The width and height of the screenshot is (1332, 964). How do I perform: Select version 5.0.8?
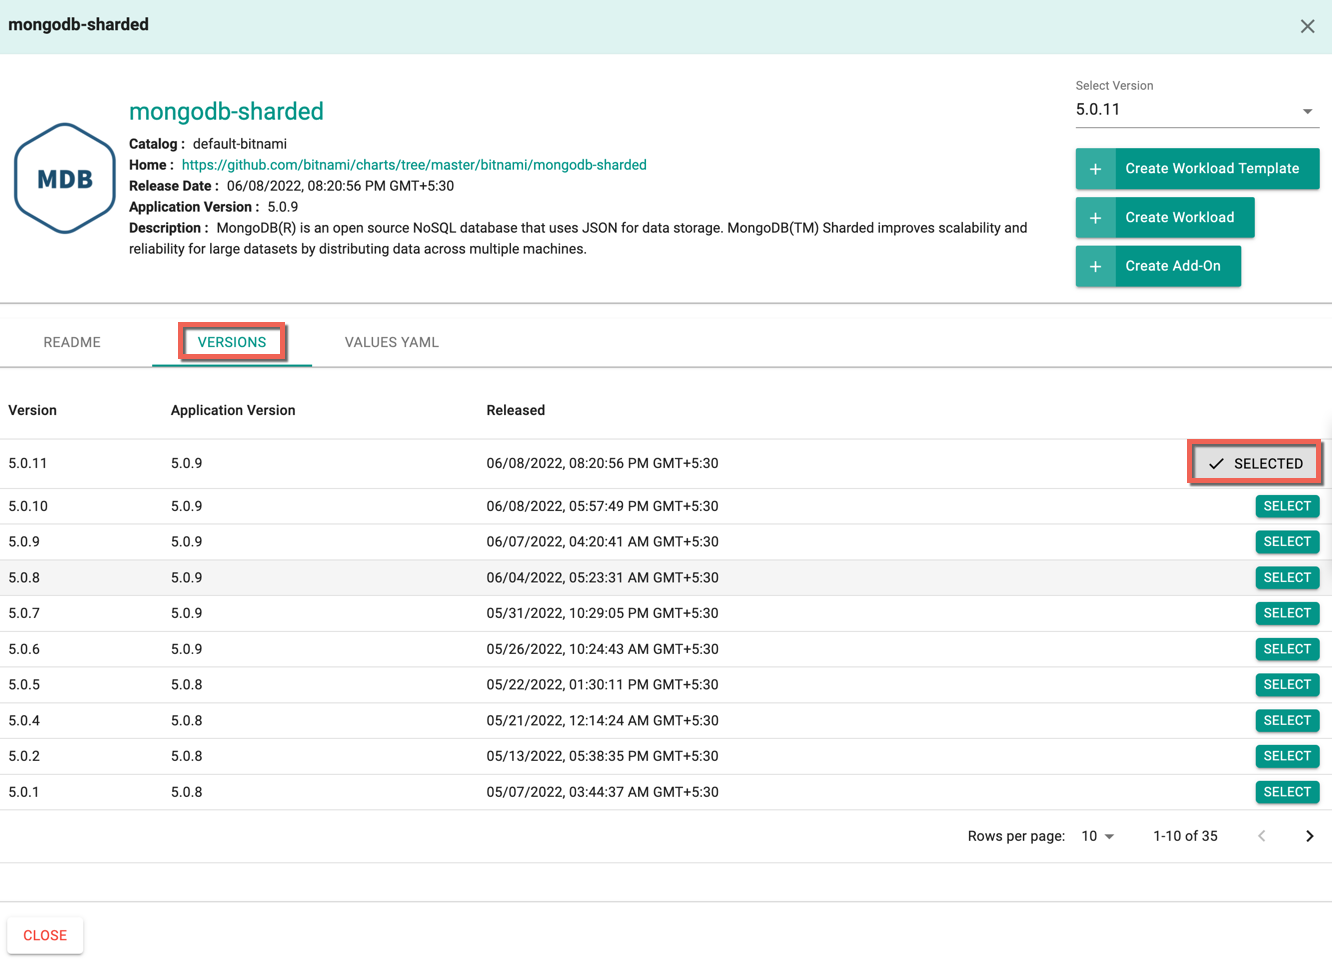(1287, 578)
